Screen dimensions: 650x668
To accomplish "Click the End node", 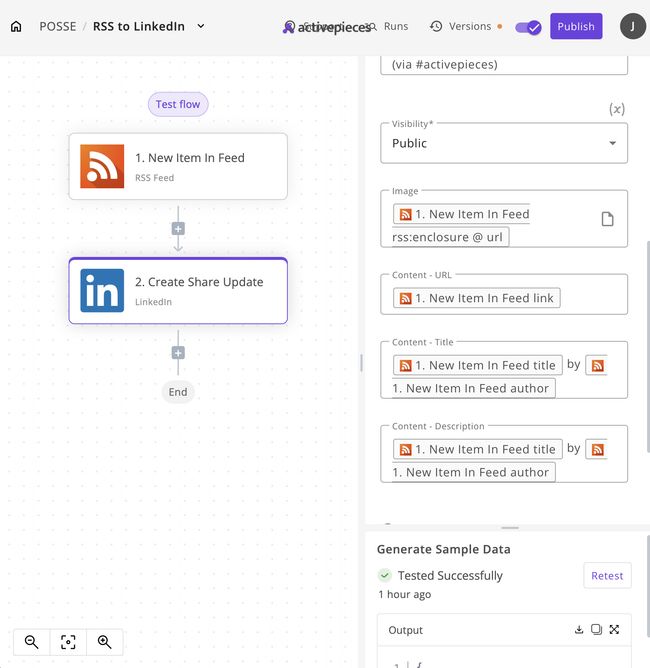I will (178, 392).
